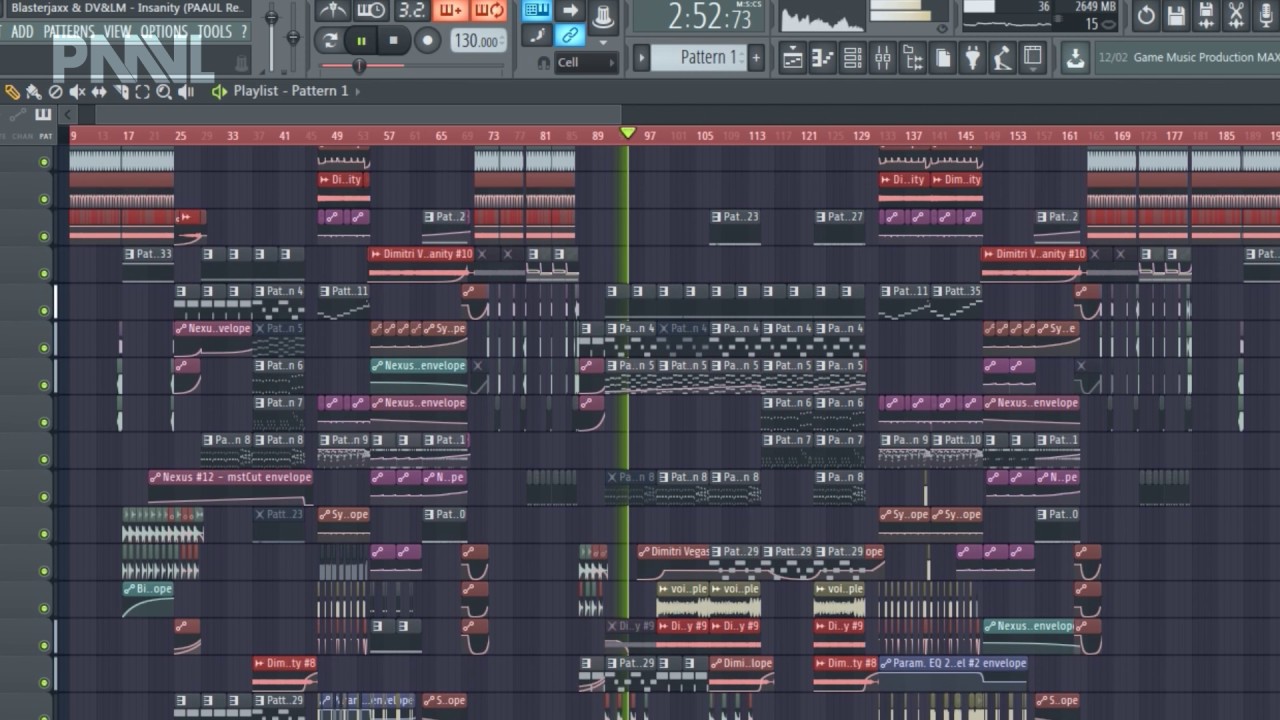Open the OPTIONS menu
1280x720 pixels.
click(x=164, y=32)
